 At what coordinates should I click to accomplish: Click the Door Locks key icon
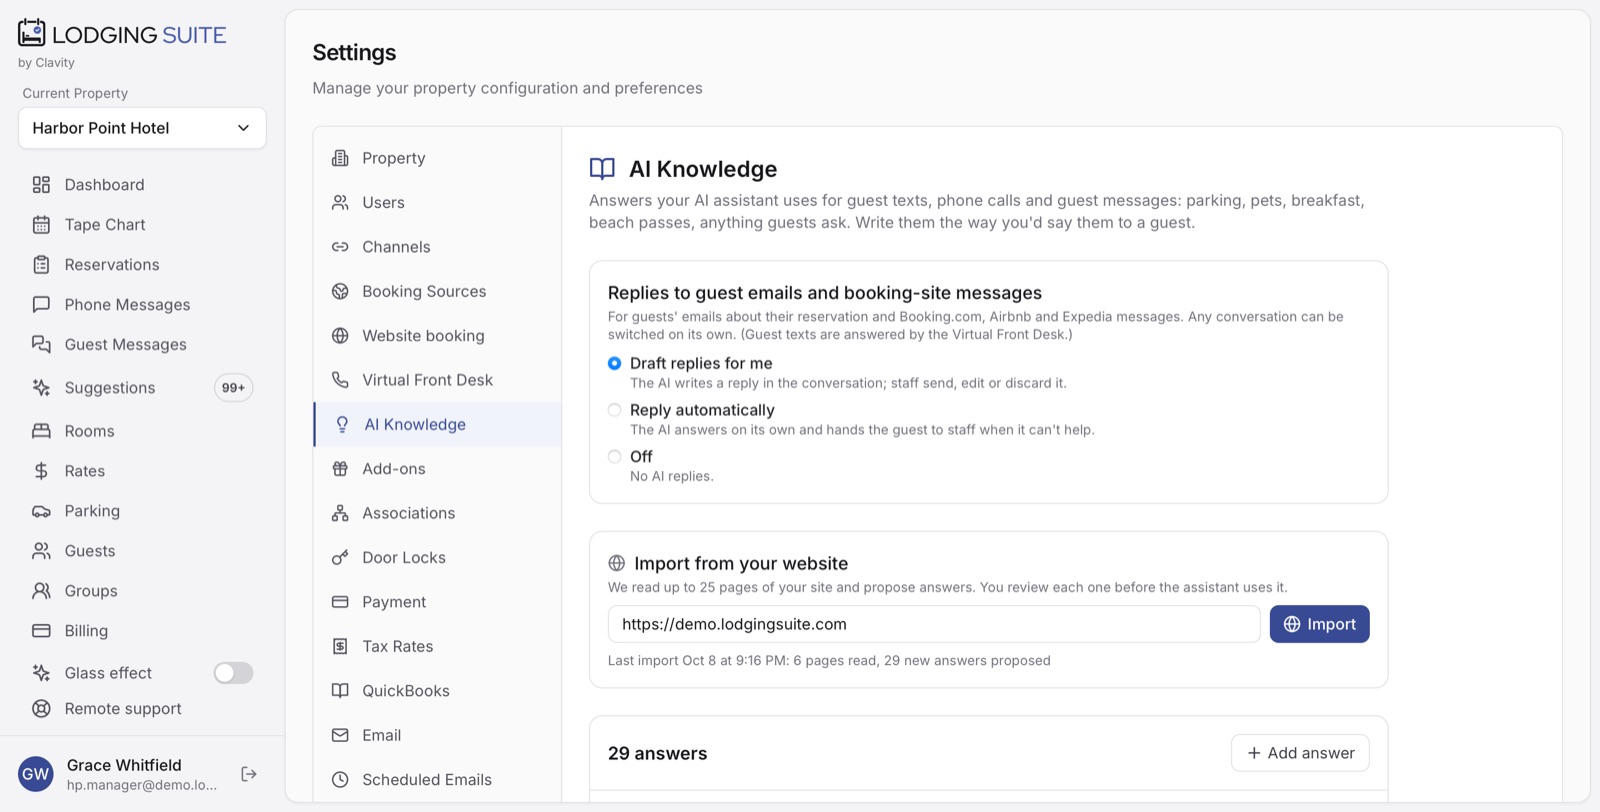pos(340,558)
